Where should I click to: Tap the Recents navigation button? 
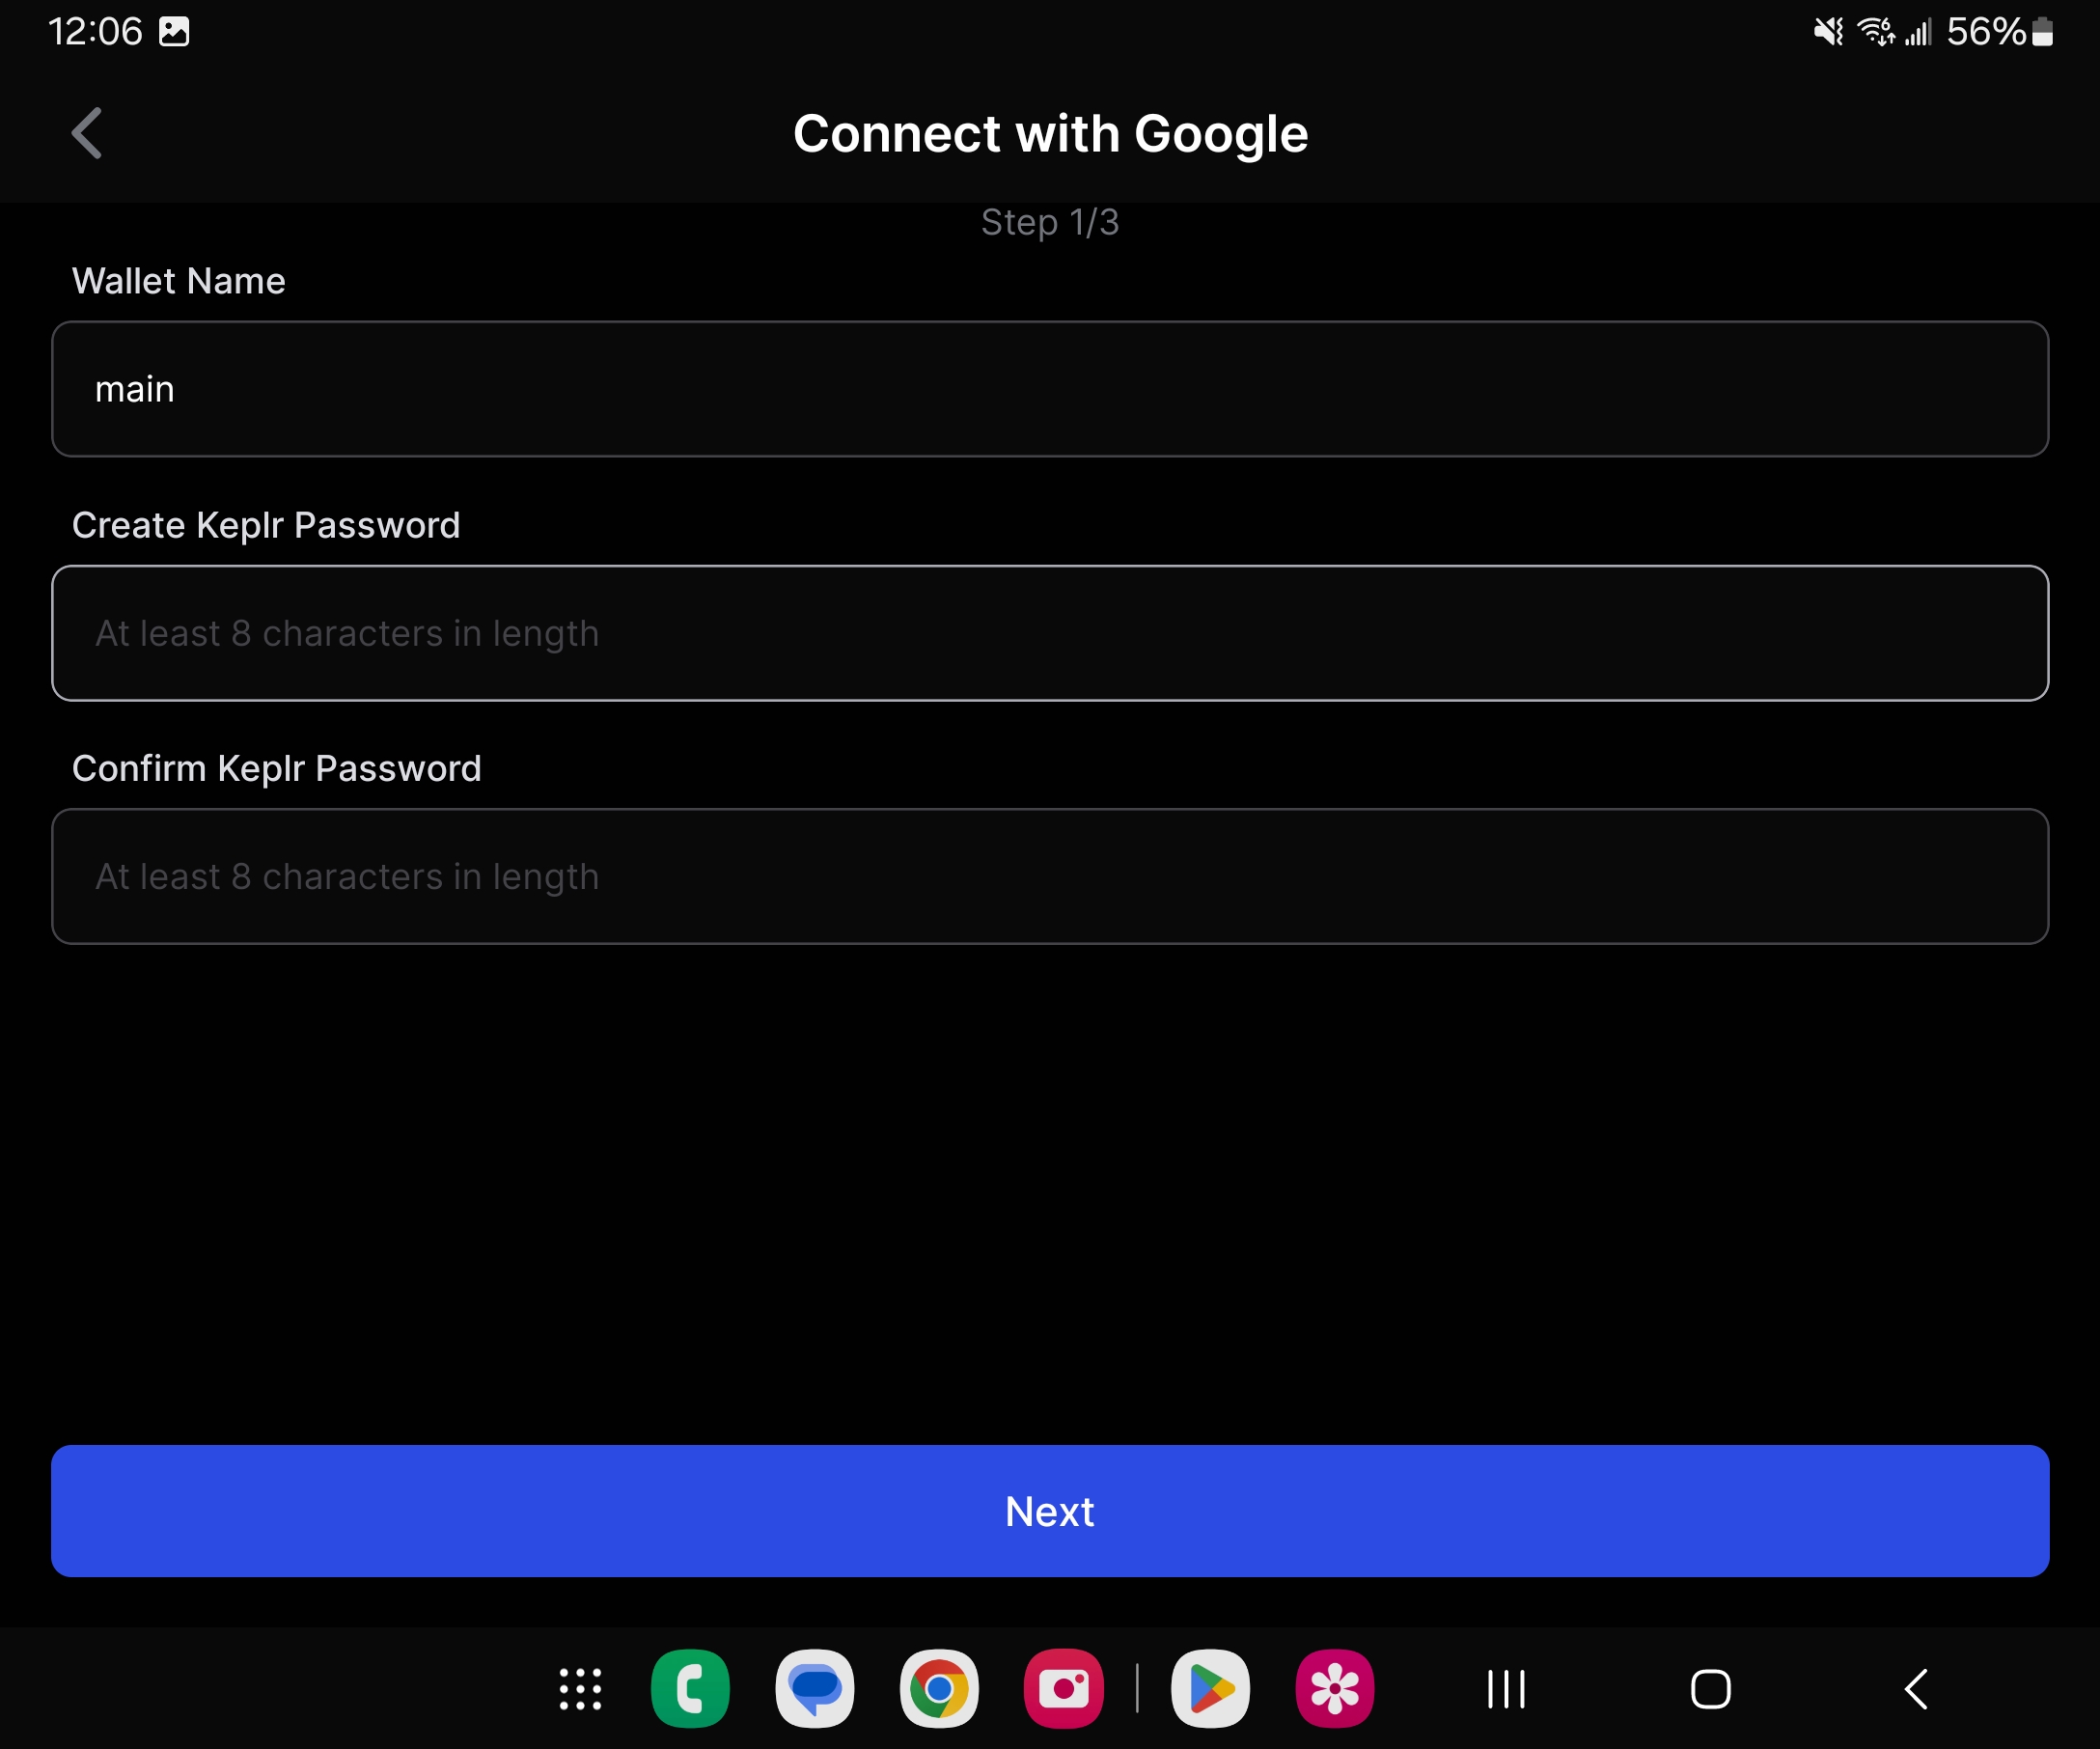click(1506, 1689)
